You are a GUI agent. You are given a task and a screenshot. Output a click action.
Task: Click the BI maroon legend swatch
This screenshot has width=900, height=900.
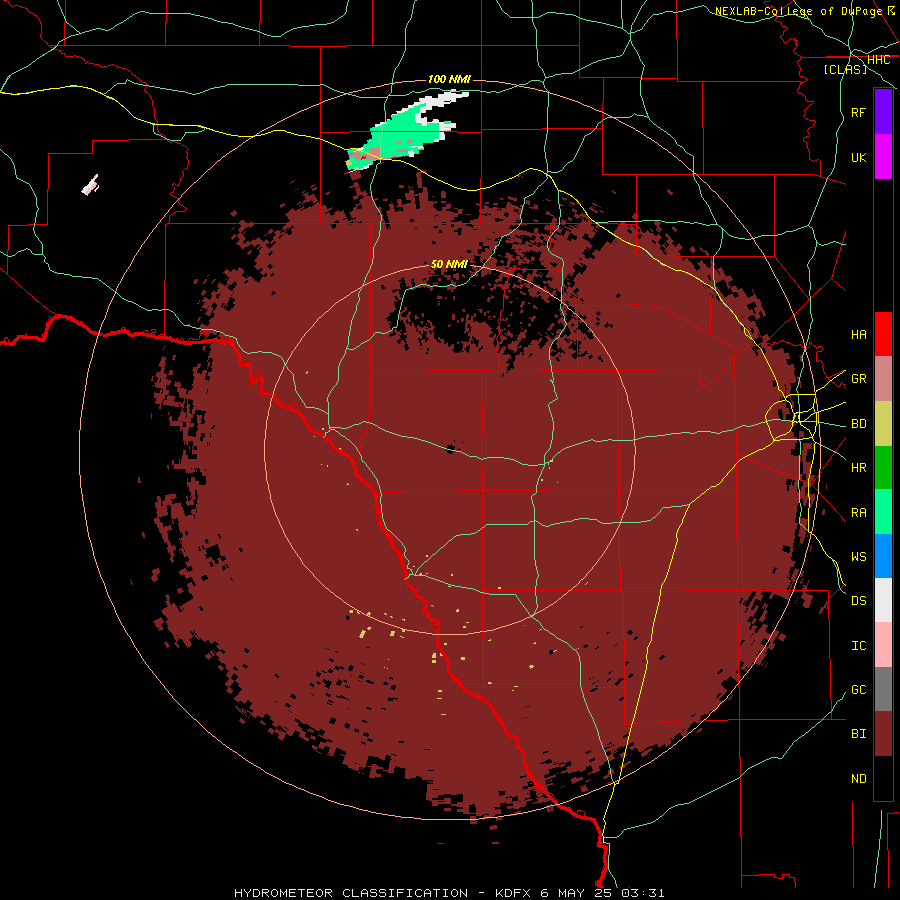[x=883, y=734]
